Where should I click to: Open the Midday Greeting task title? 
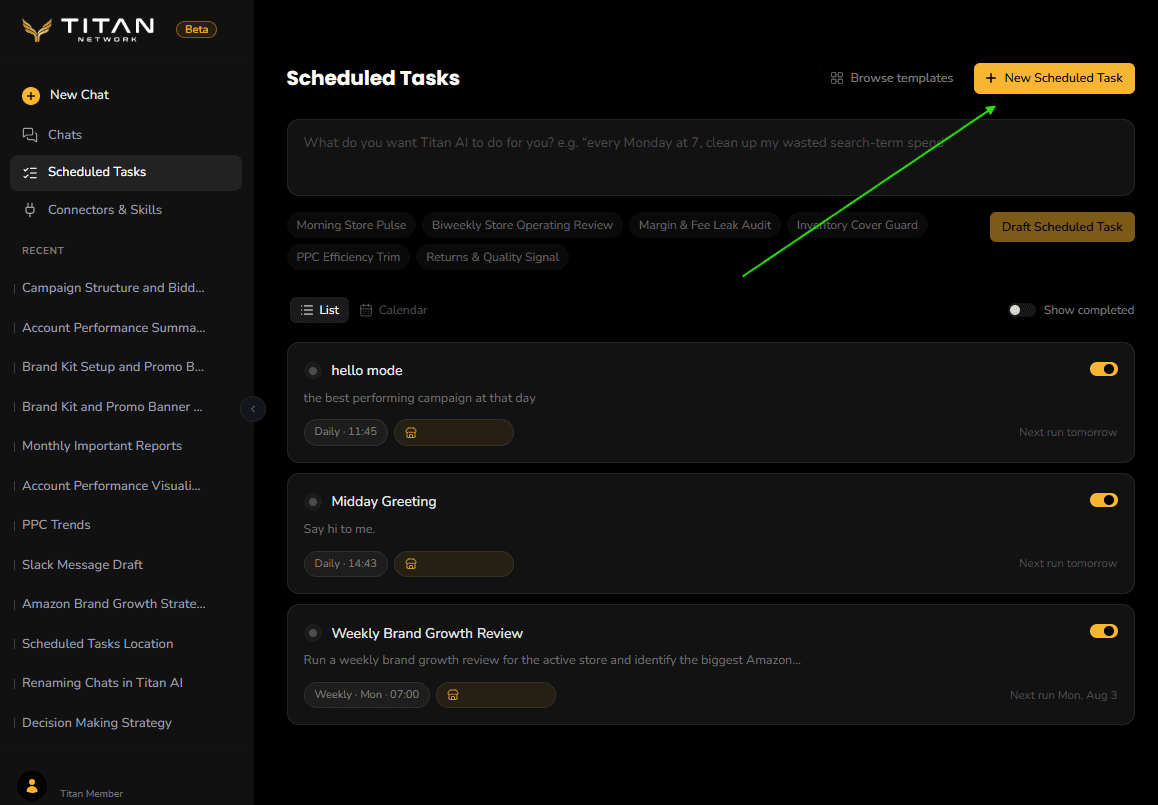[x=383, y=502]
